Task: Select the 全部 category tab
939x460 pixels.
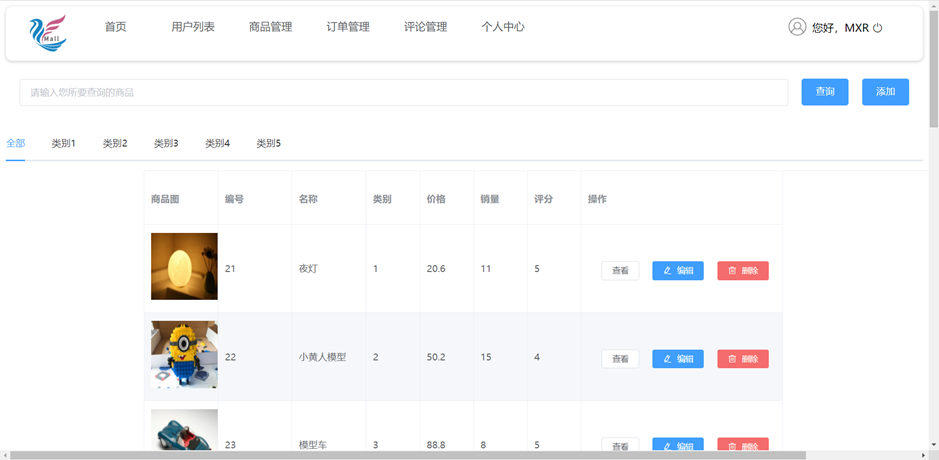Action: coord(16,143)
